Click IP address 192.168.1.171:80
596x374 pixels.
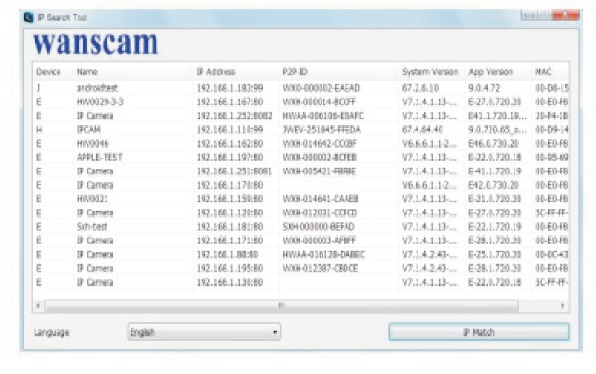230,241
